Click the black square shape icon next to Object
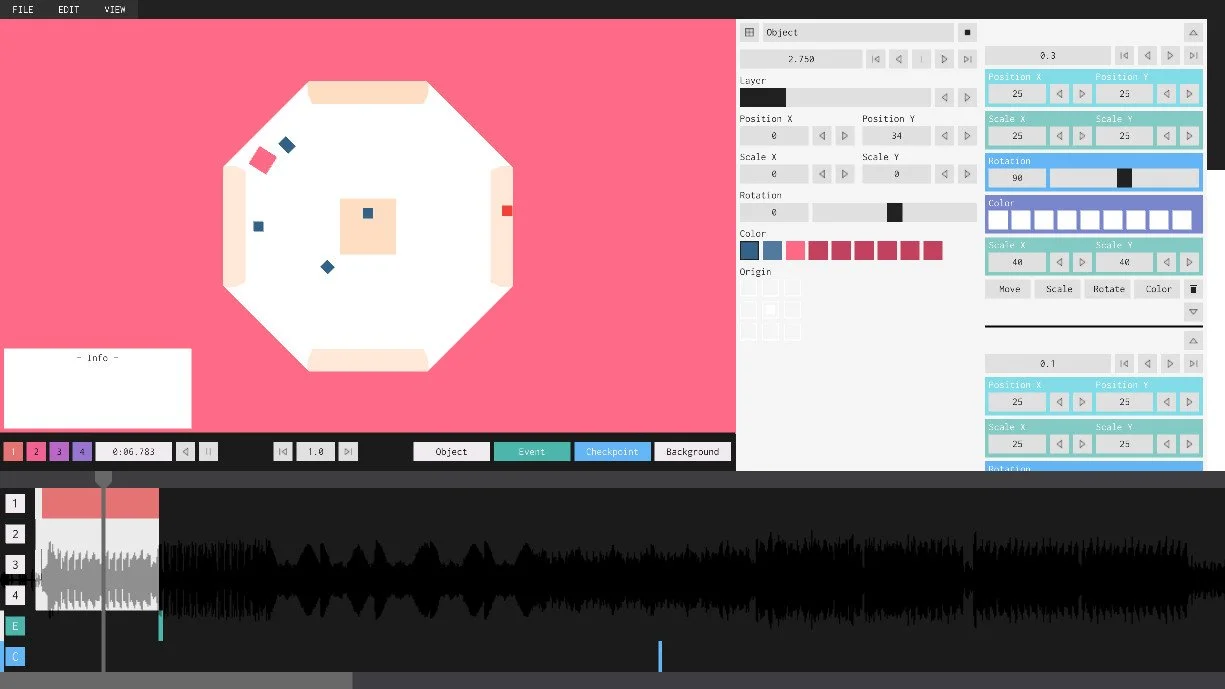Screen dimensions: 1225x689 pos(967,32)
